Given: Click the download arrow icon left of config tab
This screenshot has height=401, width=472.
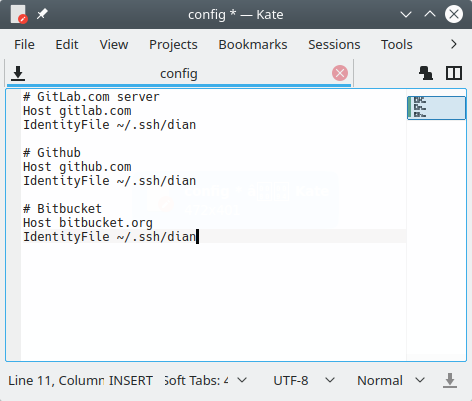Looking at the screenshot, I should click(18, 73).
